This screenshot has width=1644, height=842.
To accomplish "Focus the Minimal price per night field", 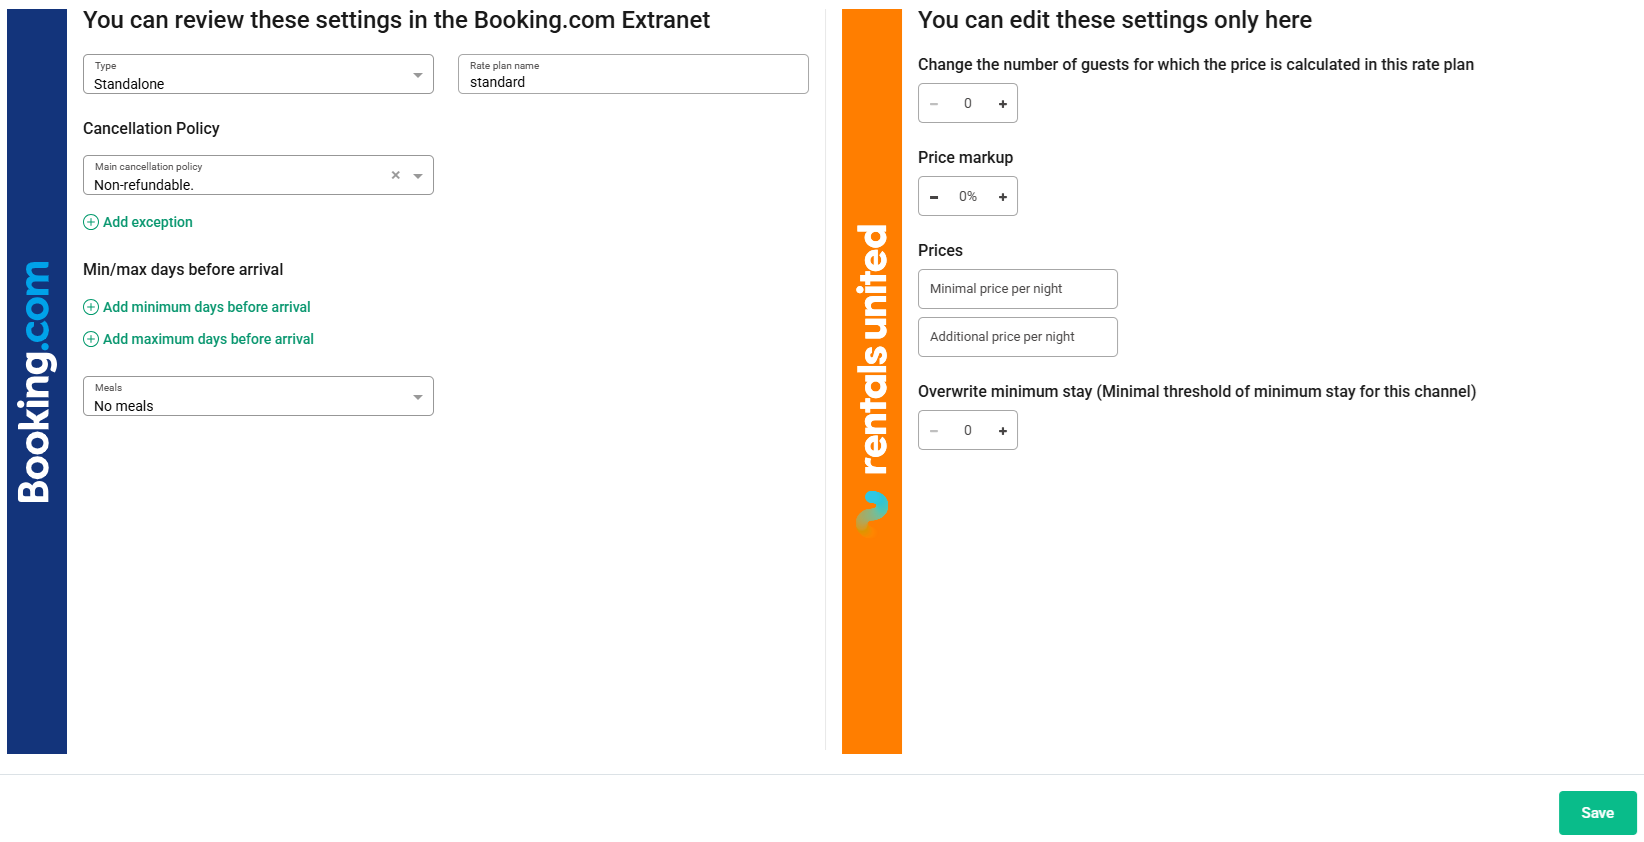I will pos(1017,289).
